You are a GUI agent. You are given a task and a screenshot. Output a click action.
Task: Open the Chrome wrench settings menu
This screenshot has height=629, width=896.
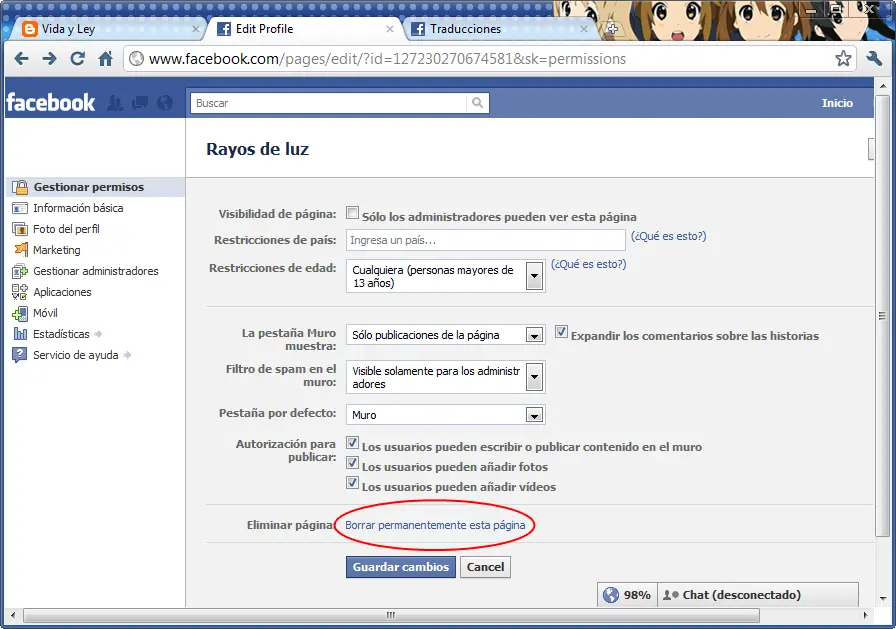pyautogui.click(x=874, y=58)
